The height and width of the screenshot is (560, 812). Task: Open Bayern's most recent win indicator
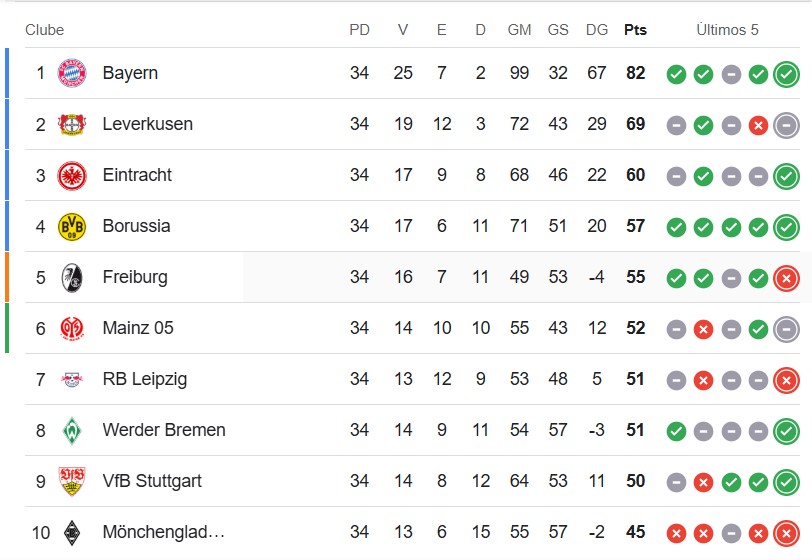click(x=786, y=74)
